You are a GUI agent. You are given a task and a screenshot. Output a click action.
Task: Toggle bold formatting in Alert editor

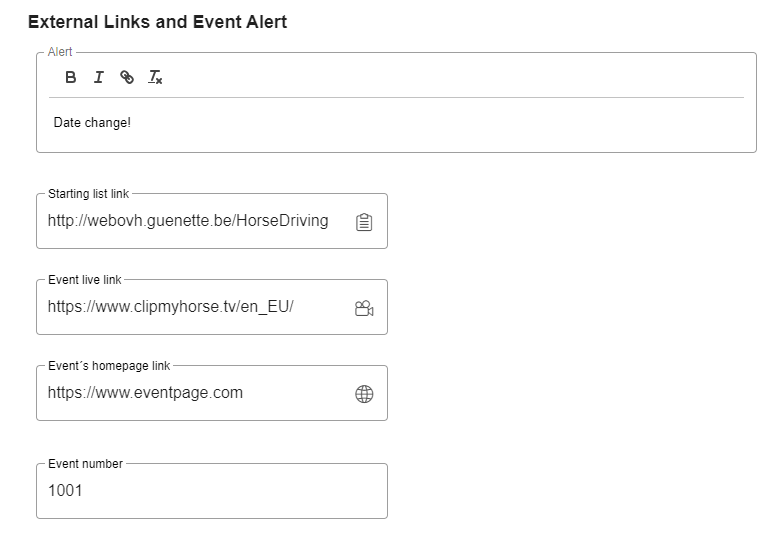[71, 77]
